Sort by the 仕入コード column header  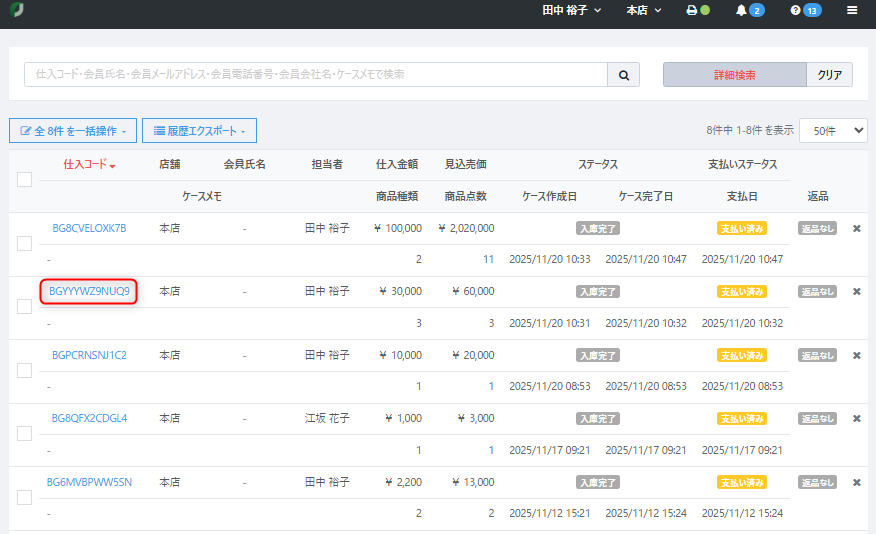(x=89, y=164)
